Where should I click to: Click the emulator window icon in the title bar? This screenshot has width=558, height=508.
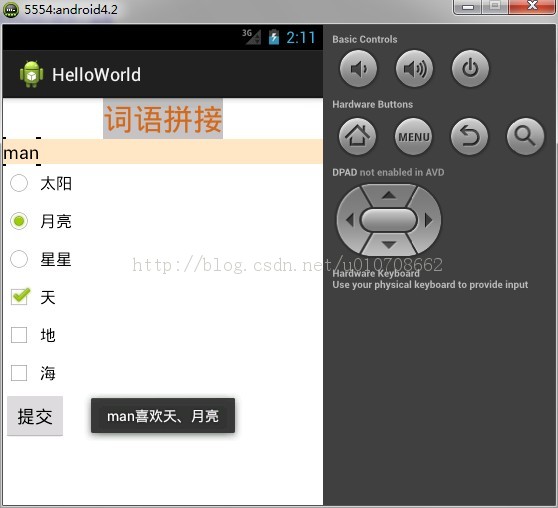[11, 10]
